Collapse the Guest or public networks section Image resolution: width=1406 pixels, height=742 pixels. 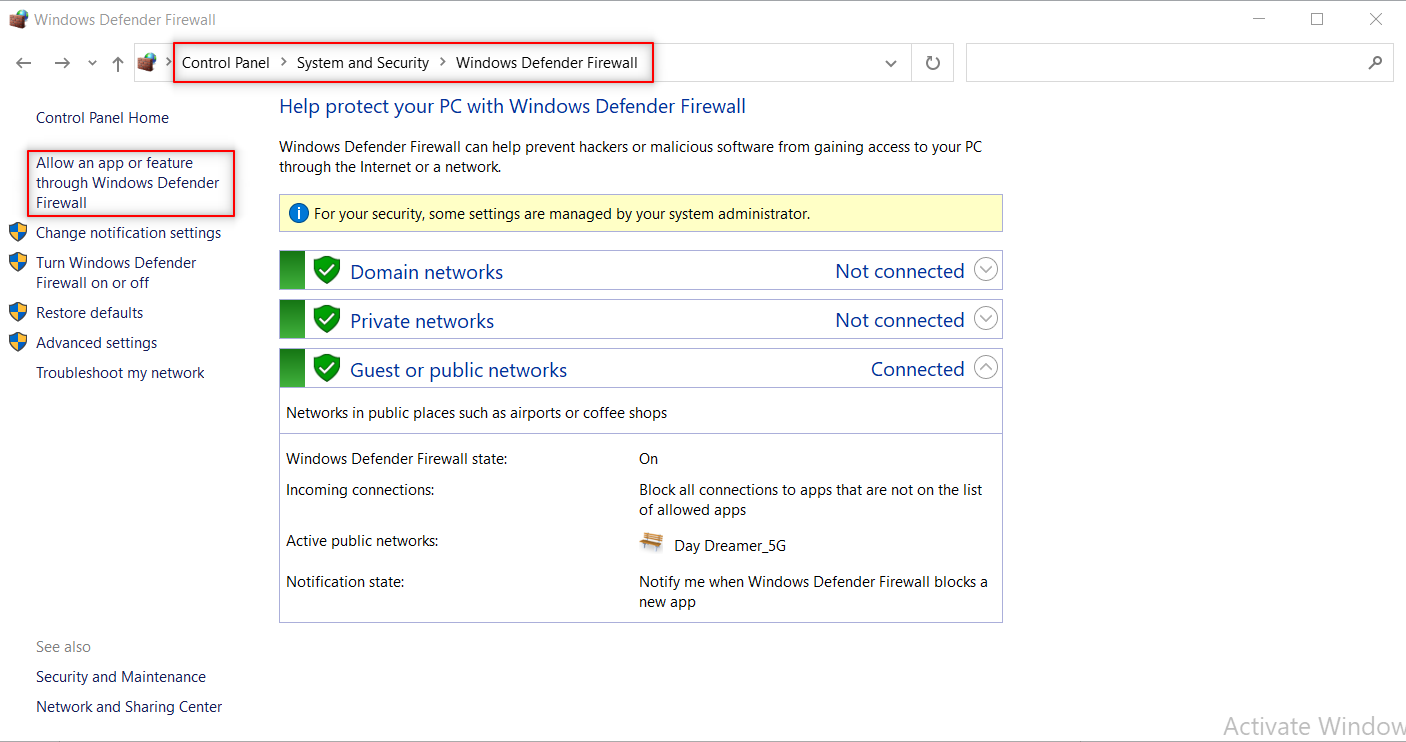coord(986,368)
